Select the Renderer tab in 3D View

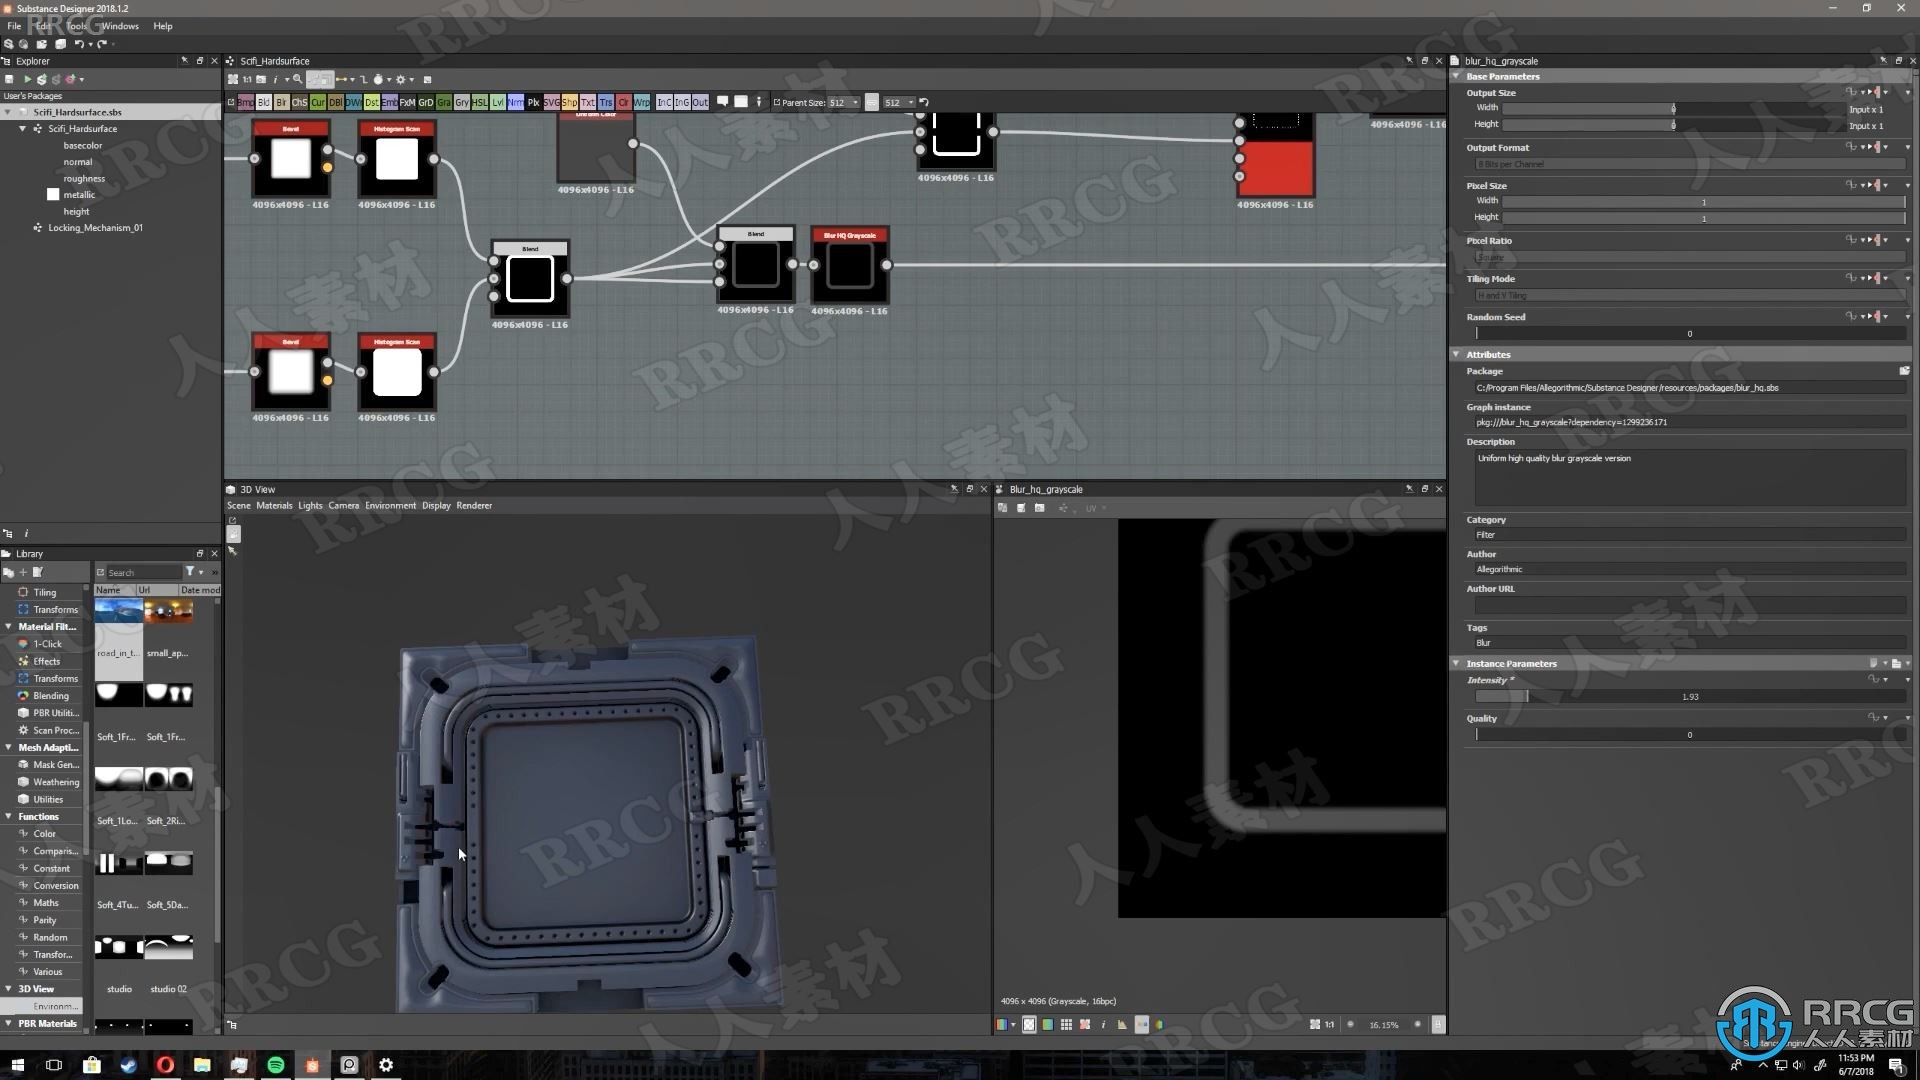coord(473,505)
